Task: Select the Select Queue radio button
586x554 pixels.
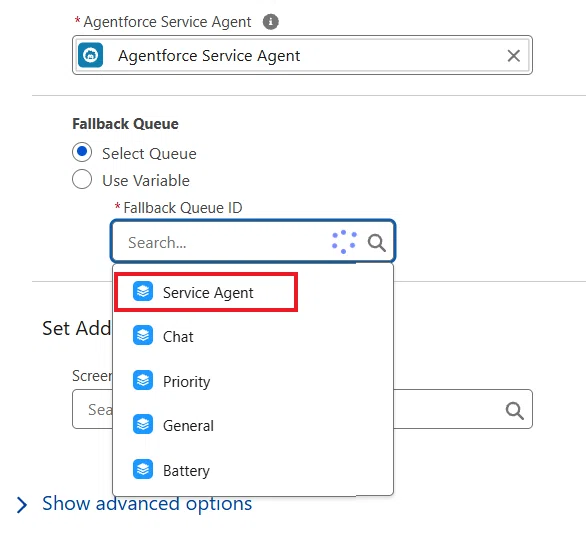Action: coord(82,152)
